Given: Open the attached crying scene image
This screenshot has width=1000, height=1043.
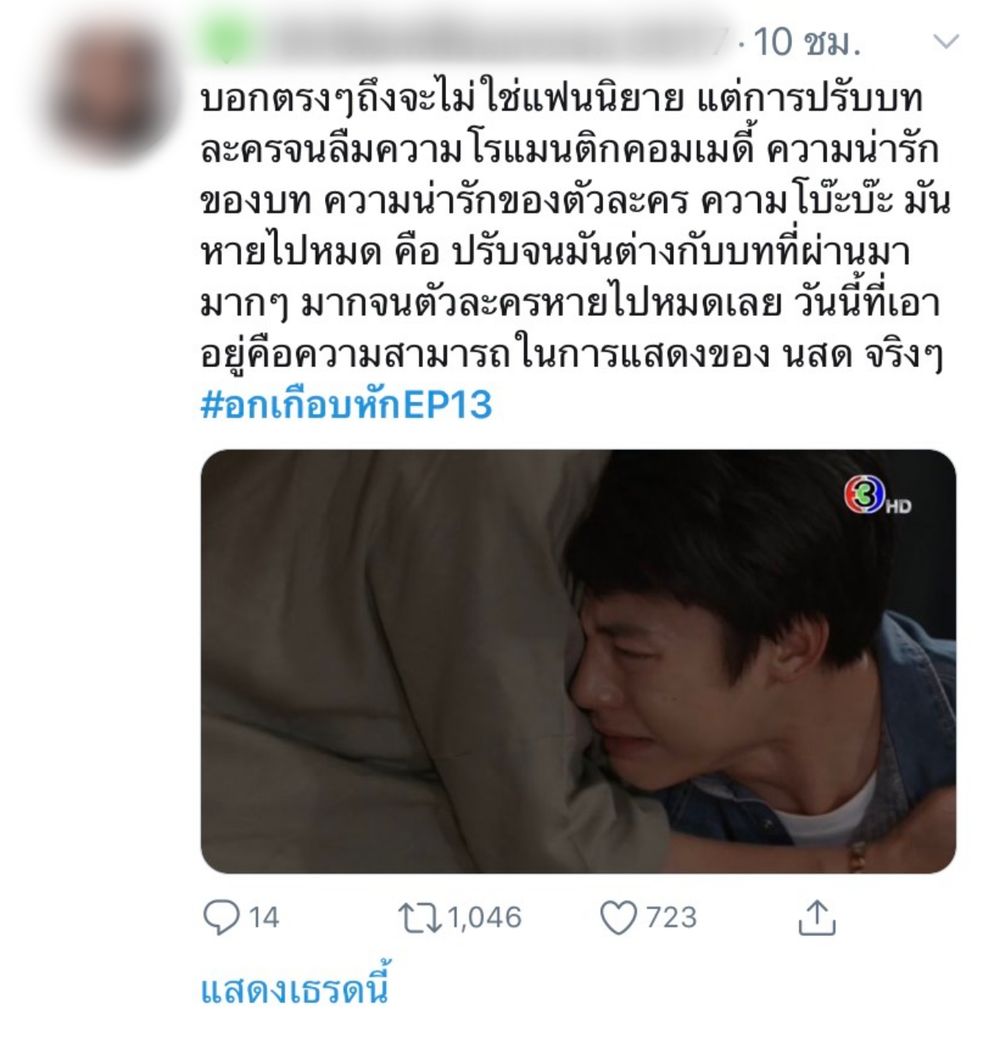Looking at the screenshot, I should [x=578, y=662].
